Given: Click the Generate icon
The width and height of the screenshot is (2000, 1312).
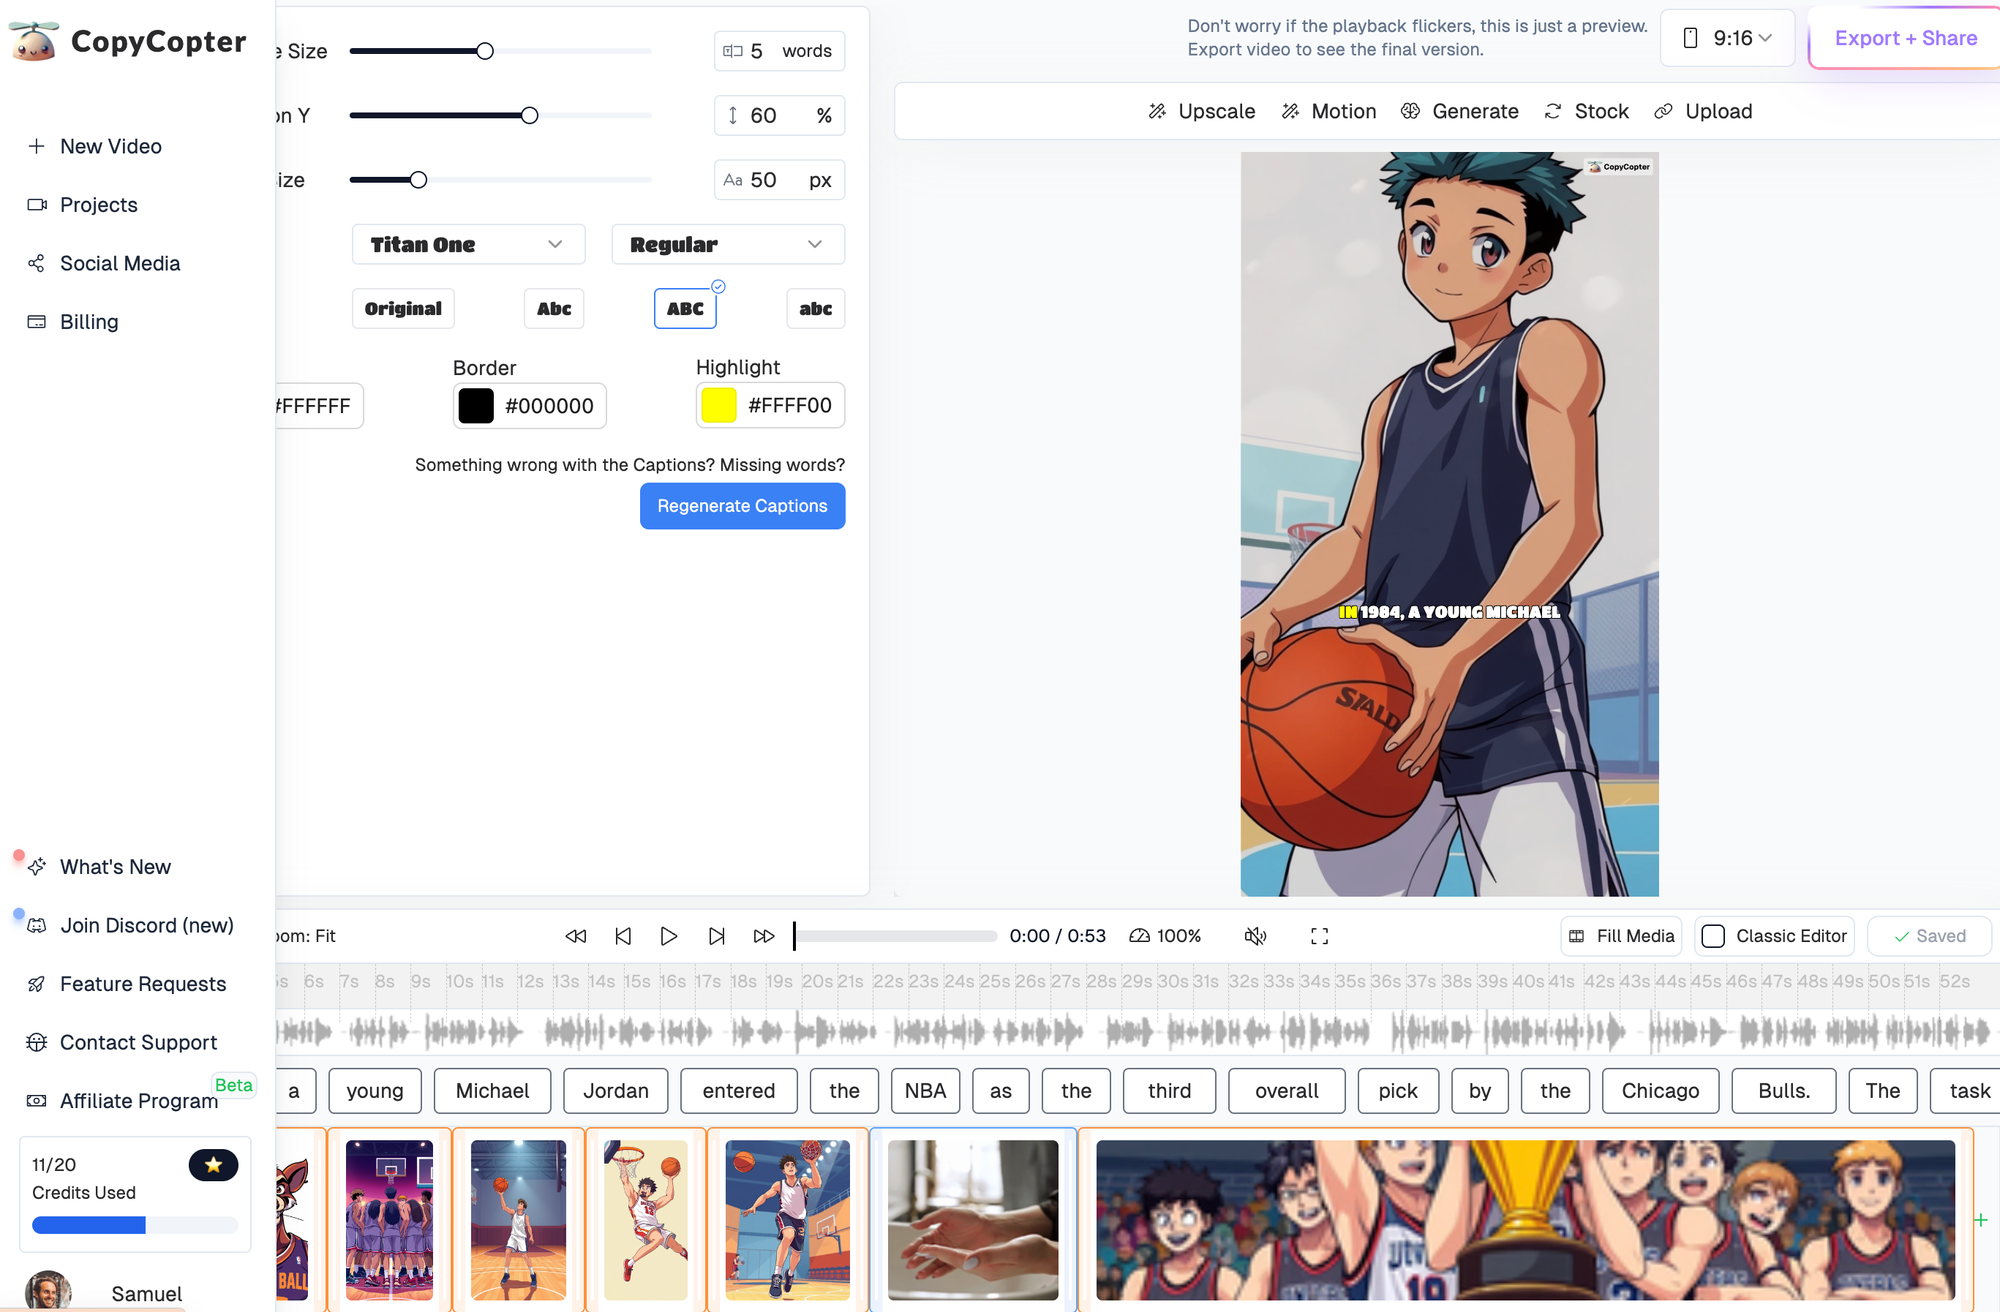Looking at the screenshot, I should click(1411, 111).
